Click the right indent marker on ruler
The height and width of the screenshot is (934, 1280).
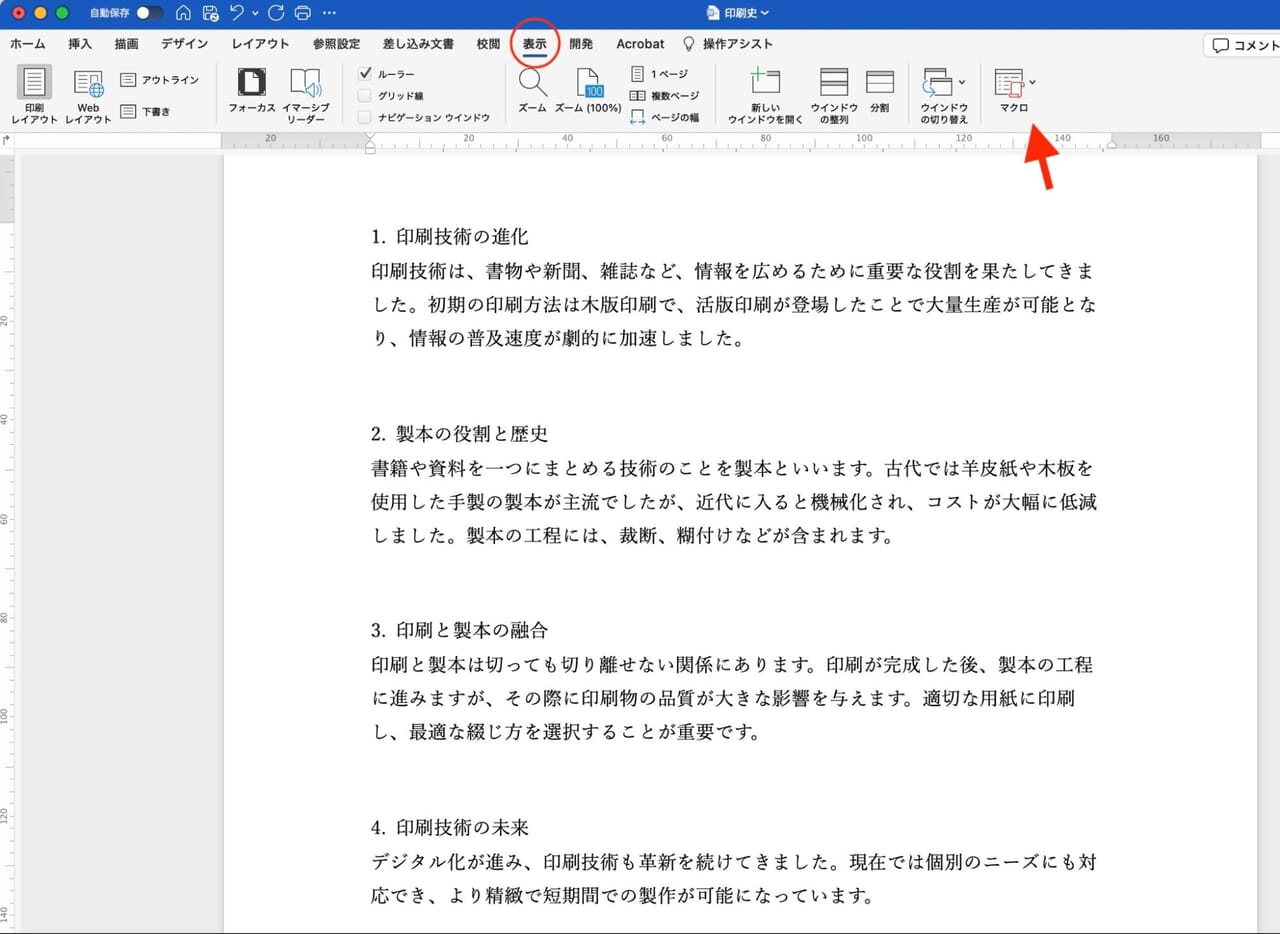pyautogui.click(x=1110, y=146)
